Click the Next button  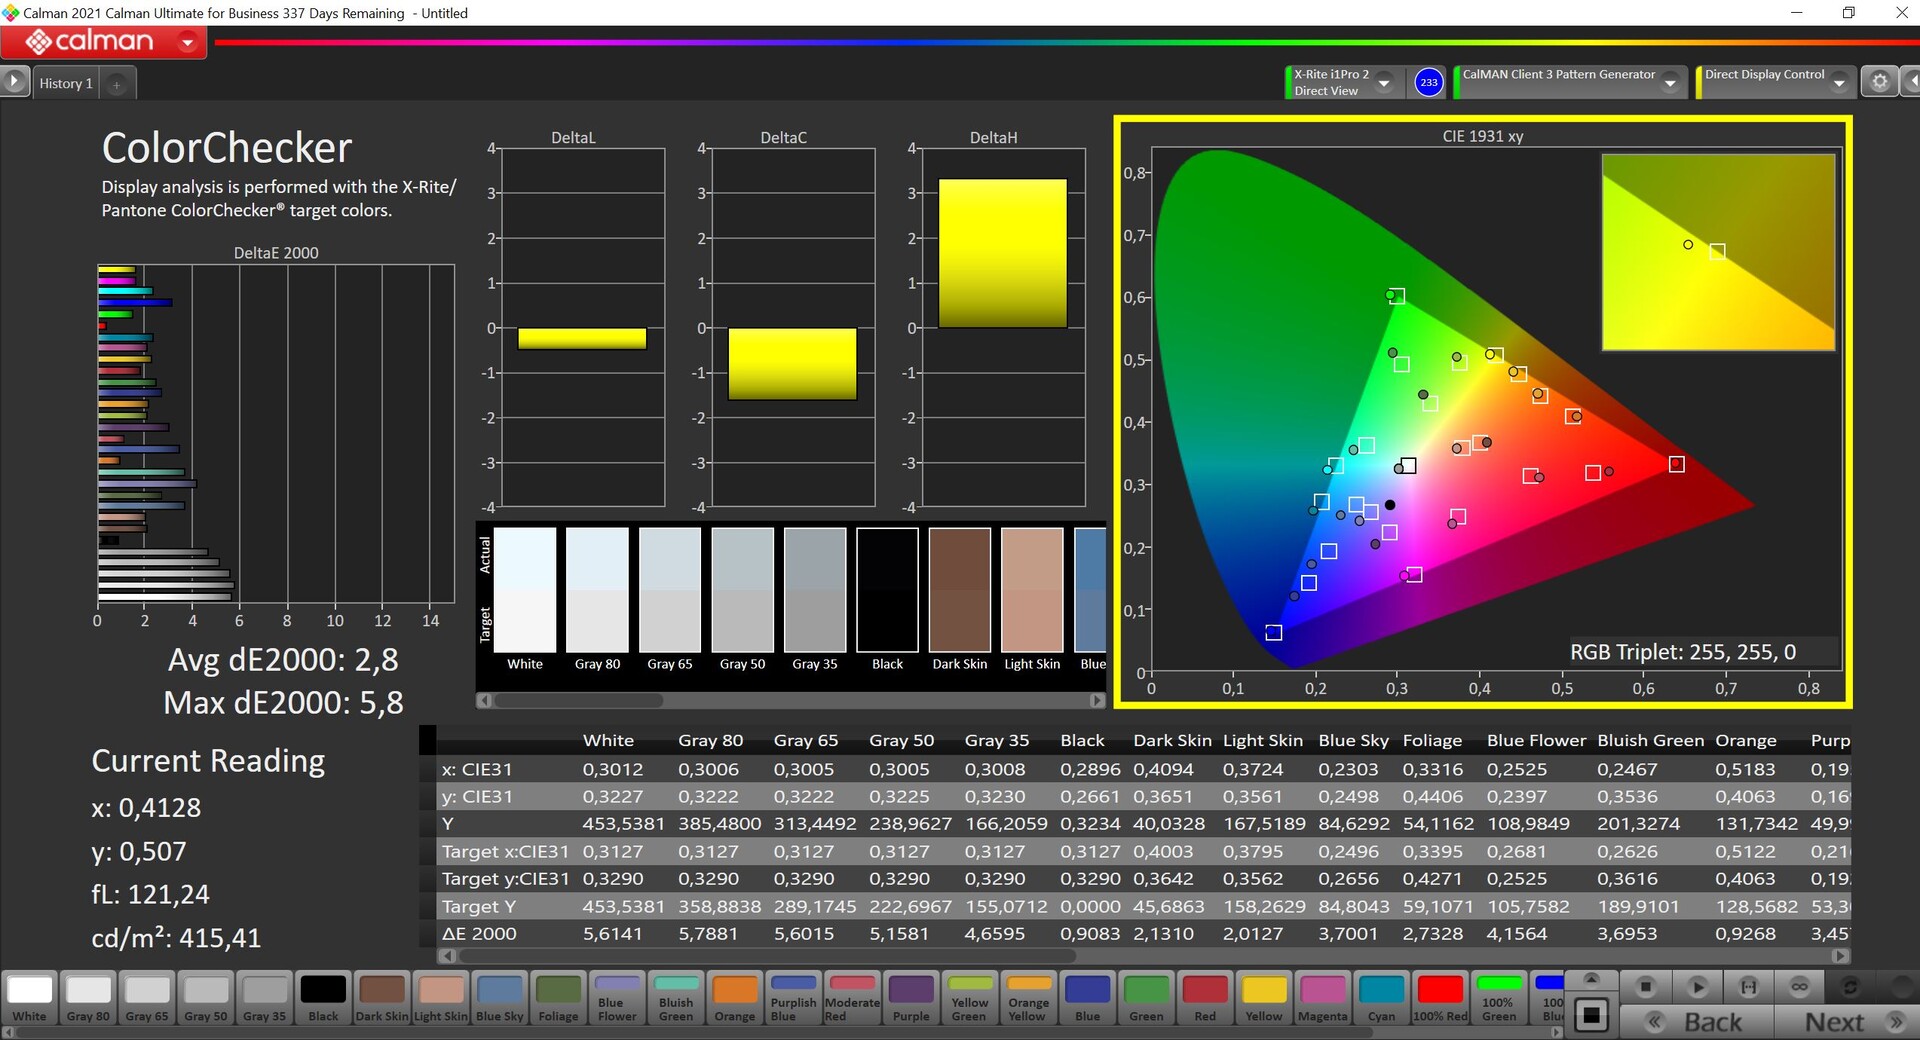click(x=1849, y=1022)
